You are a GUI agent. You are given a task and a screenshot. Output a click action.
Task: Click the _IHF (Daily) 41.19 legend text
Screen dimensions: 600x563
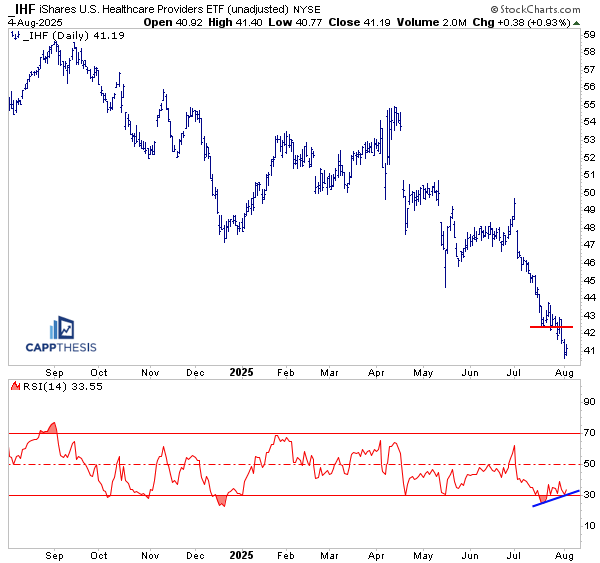(x=74, y=36)
